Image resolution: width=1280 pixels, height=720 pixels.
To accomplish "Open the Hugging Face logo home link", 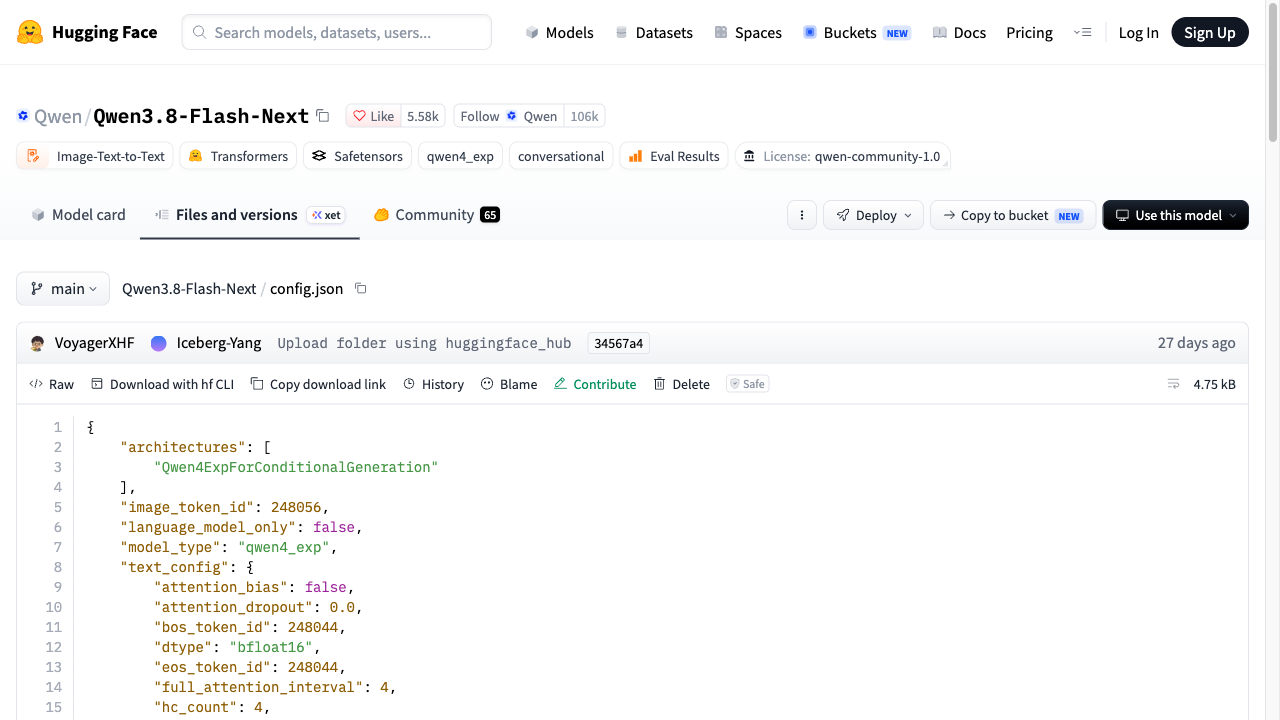I will (87, 32).
